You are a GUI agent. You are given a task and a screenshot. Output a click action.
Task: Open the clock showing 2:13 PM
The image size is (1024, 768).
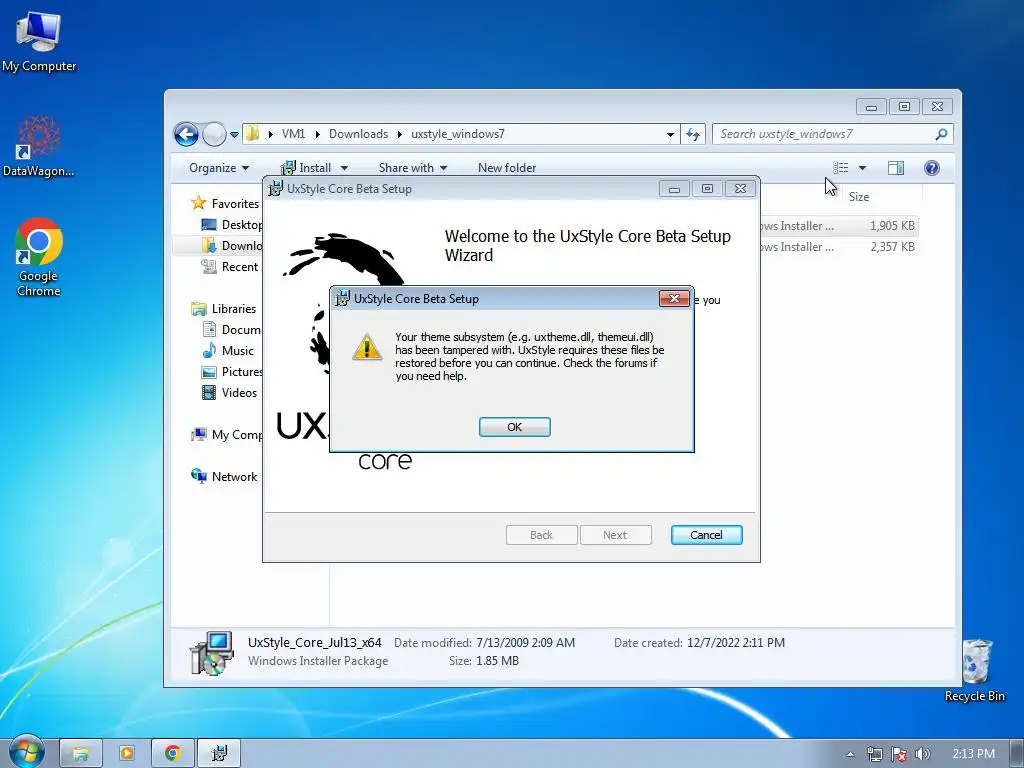point(973,754)
